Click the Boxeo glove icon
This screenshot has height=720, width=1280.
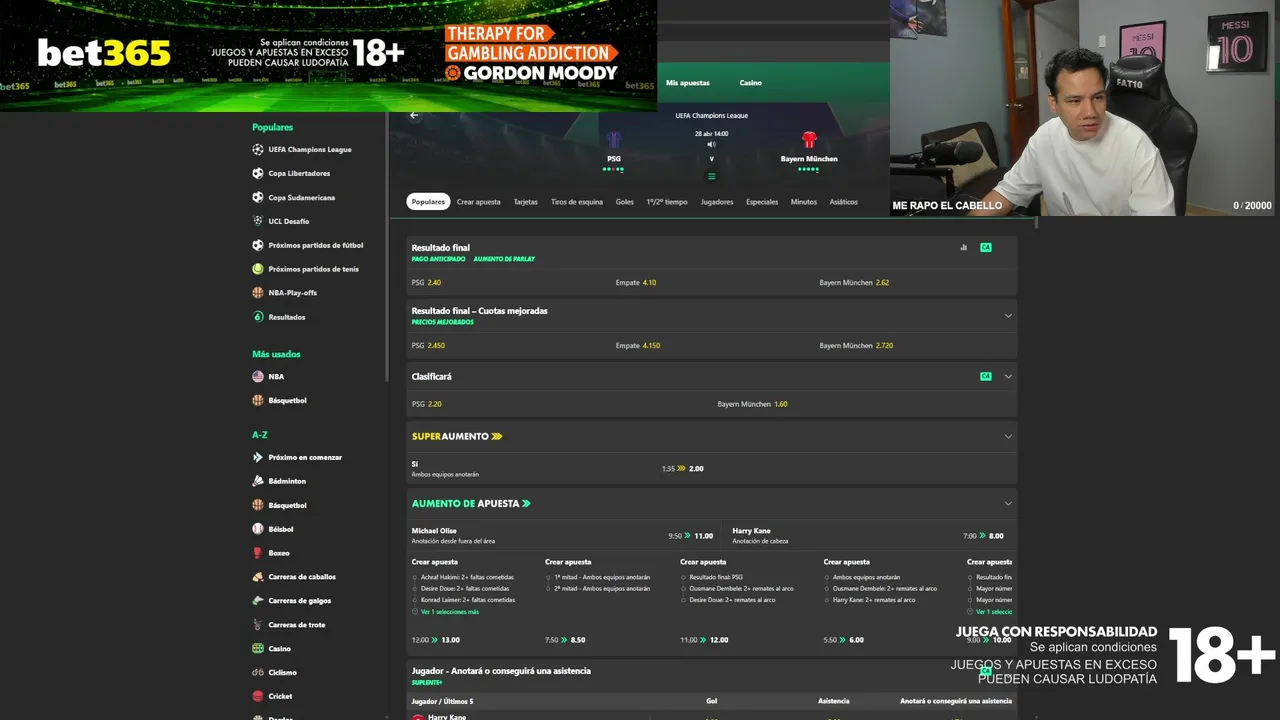click(258, 553)
